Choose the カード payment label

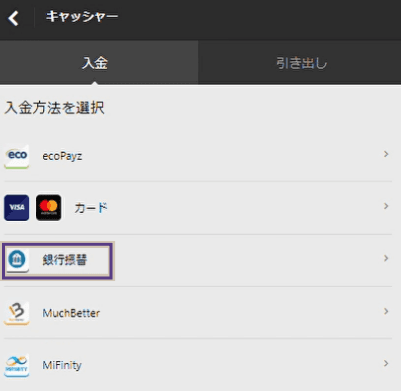(x=91, y=208)
